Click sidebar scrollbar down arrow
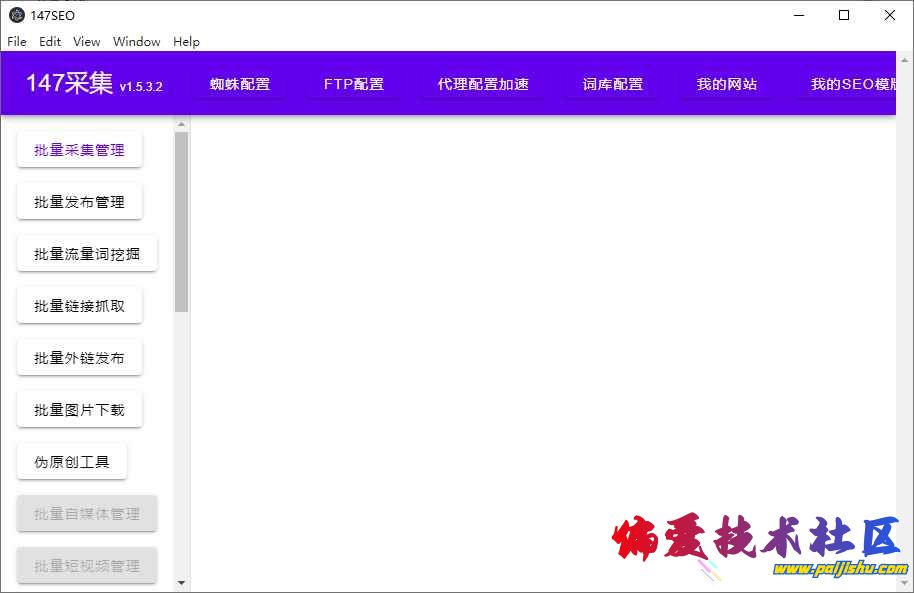Image resolution: width=914 pixels, height=593 pixels. point(181,582)
